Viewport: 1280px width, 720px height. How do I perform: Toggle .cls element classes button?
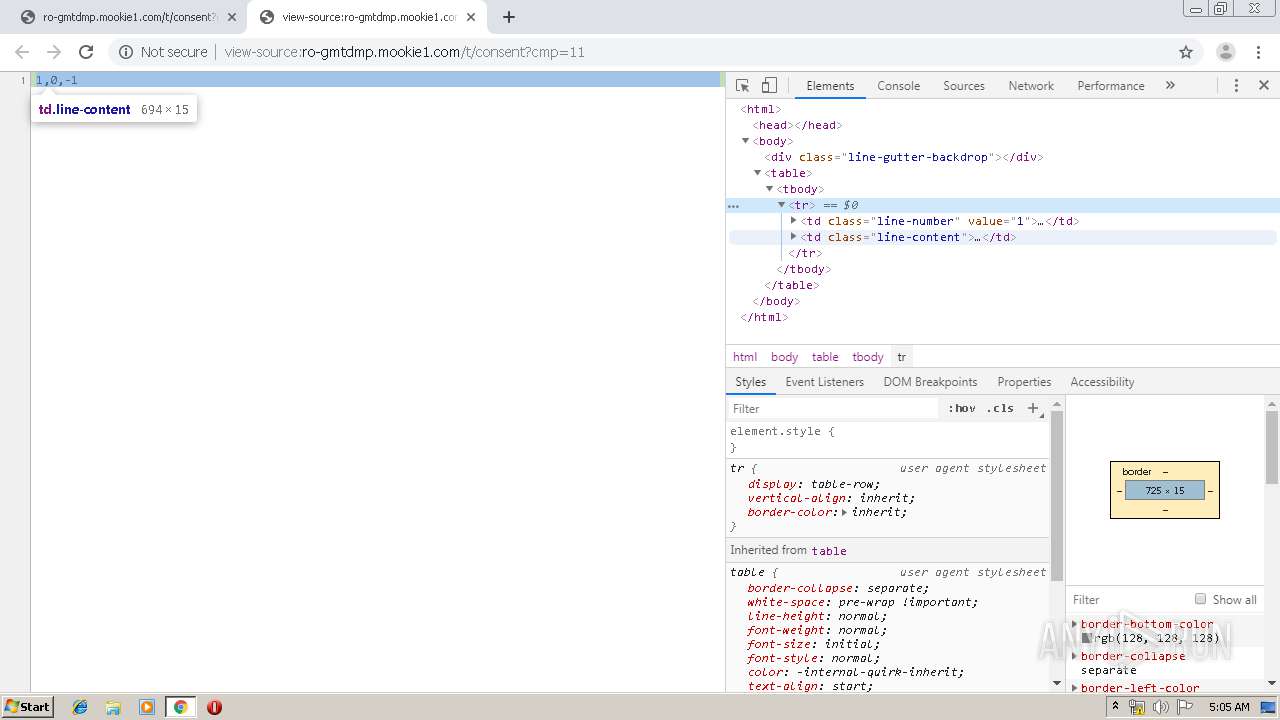(x=1000, y=408)
